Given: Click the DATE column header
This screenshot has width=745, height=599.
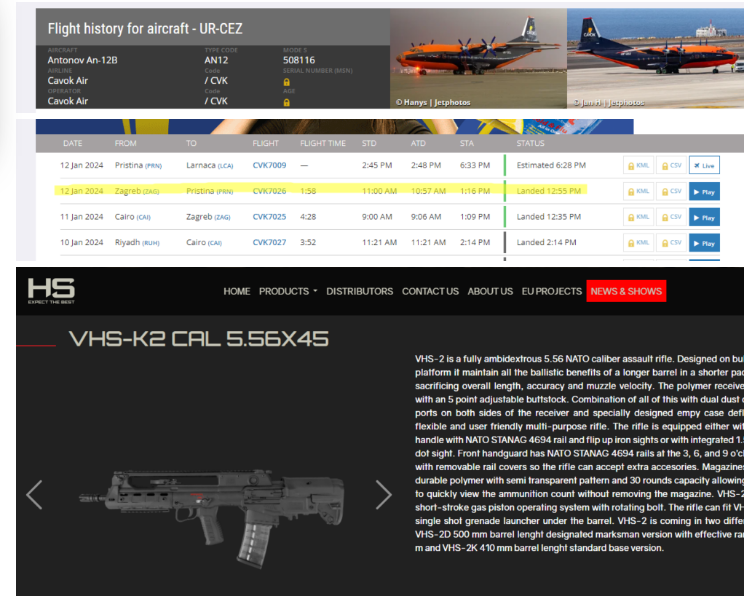Looking at the screenshot, I should 73,143.
